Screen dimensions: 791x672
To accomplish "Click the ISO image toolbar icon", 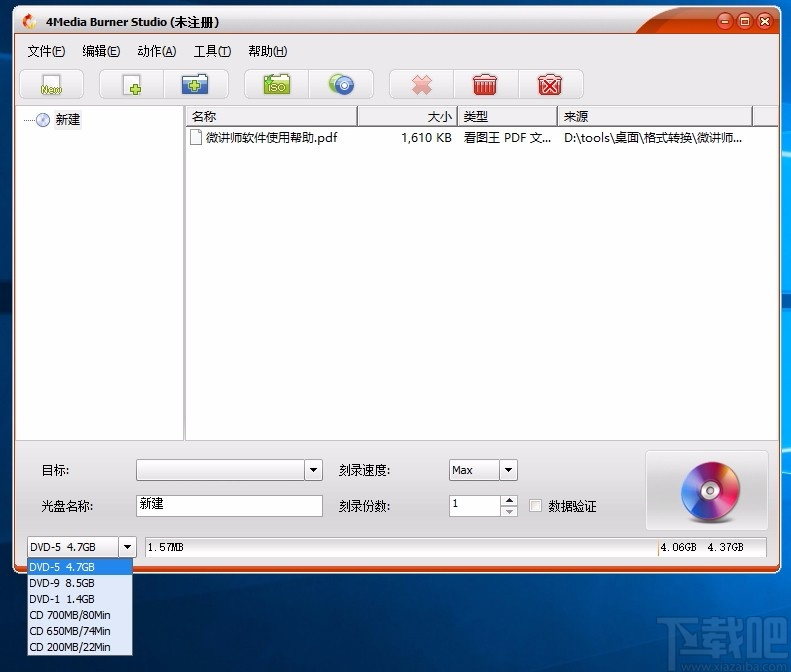I will [x=276, y=85].
